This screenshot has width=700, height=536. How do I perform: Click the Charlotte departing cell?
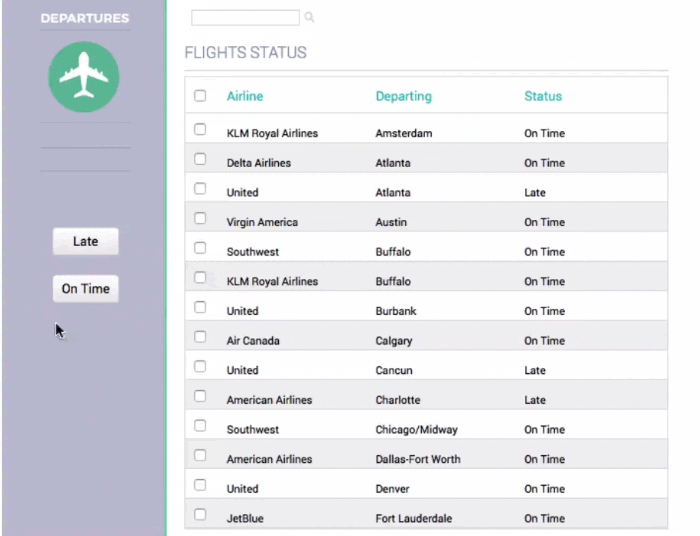(398, 400)
